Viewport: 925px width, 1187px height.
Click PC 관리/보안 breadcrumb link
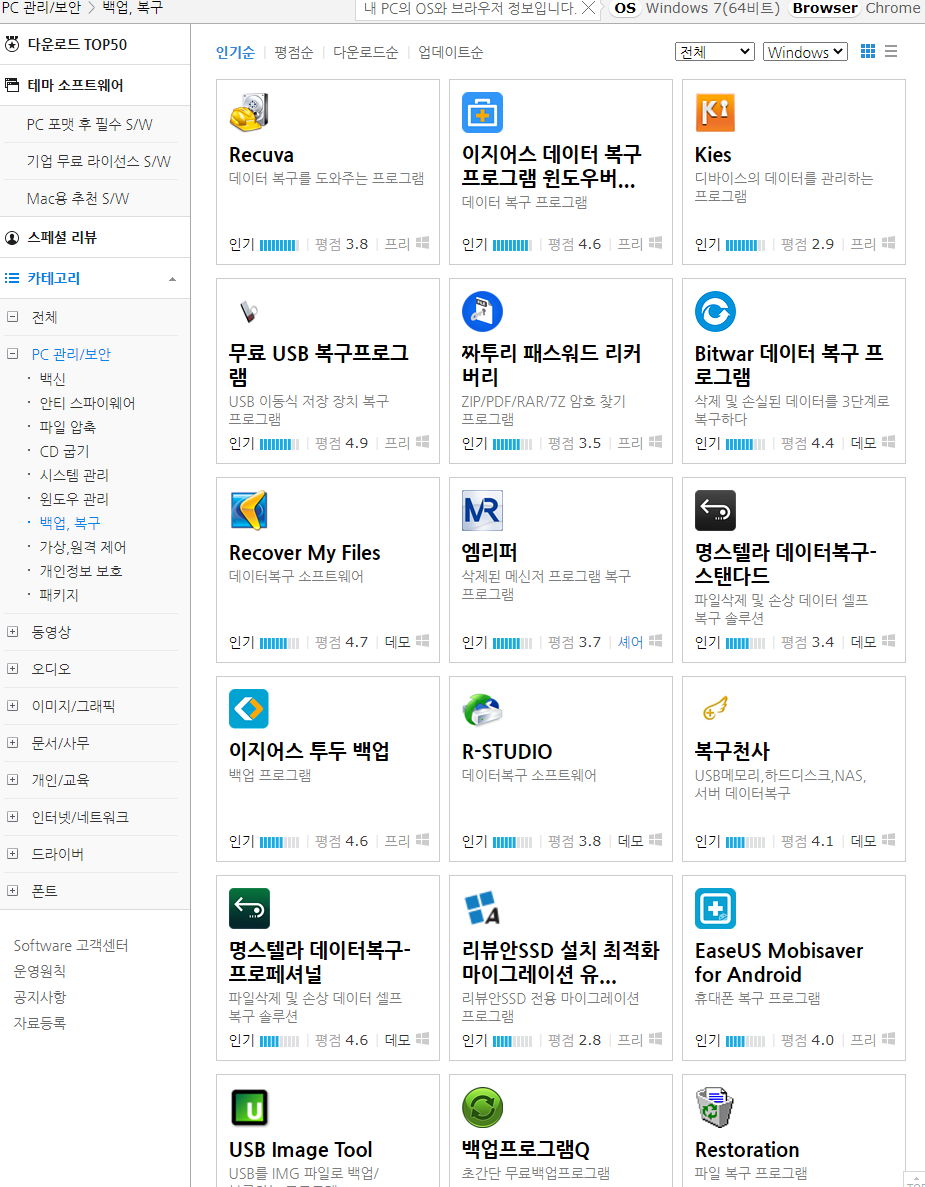(42, 8)
